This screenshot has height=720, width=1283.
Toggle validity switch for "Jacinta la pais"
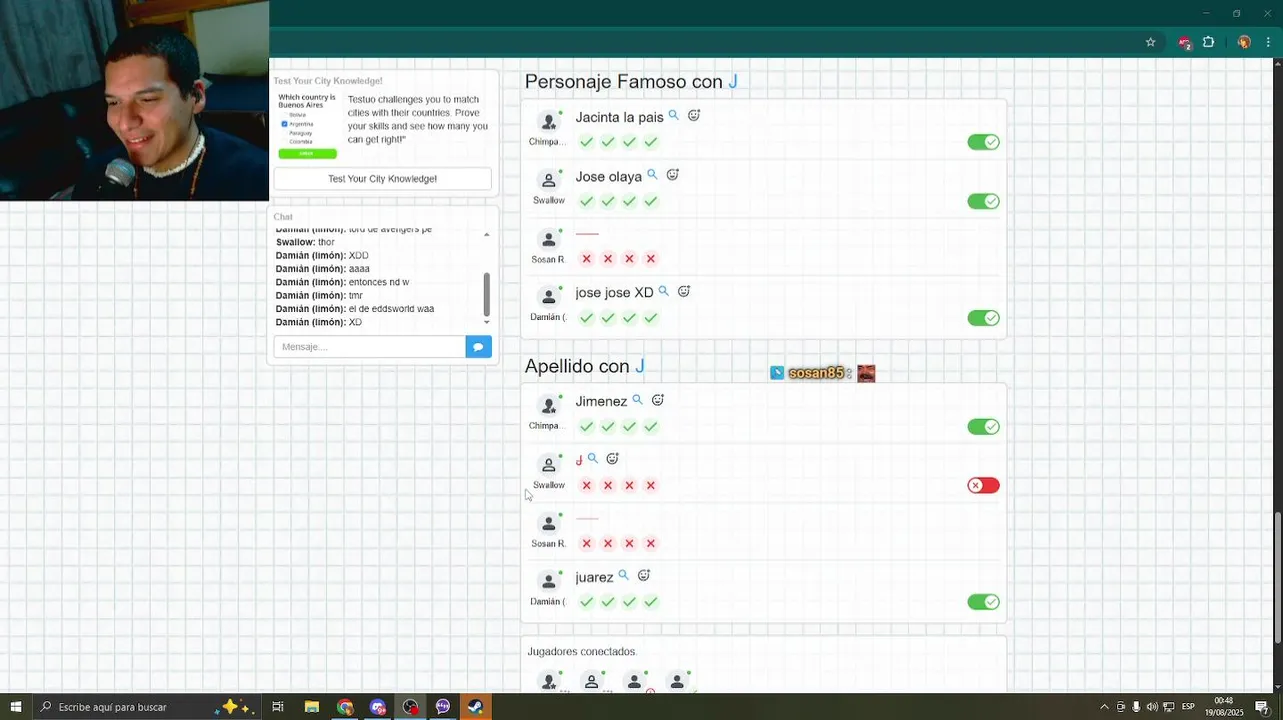pyautogui.click(x=983, y=142)
